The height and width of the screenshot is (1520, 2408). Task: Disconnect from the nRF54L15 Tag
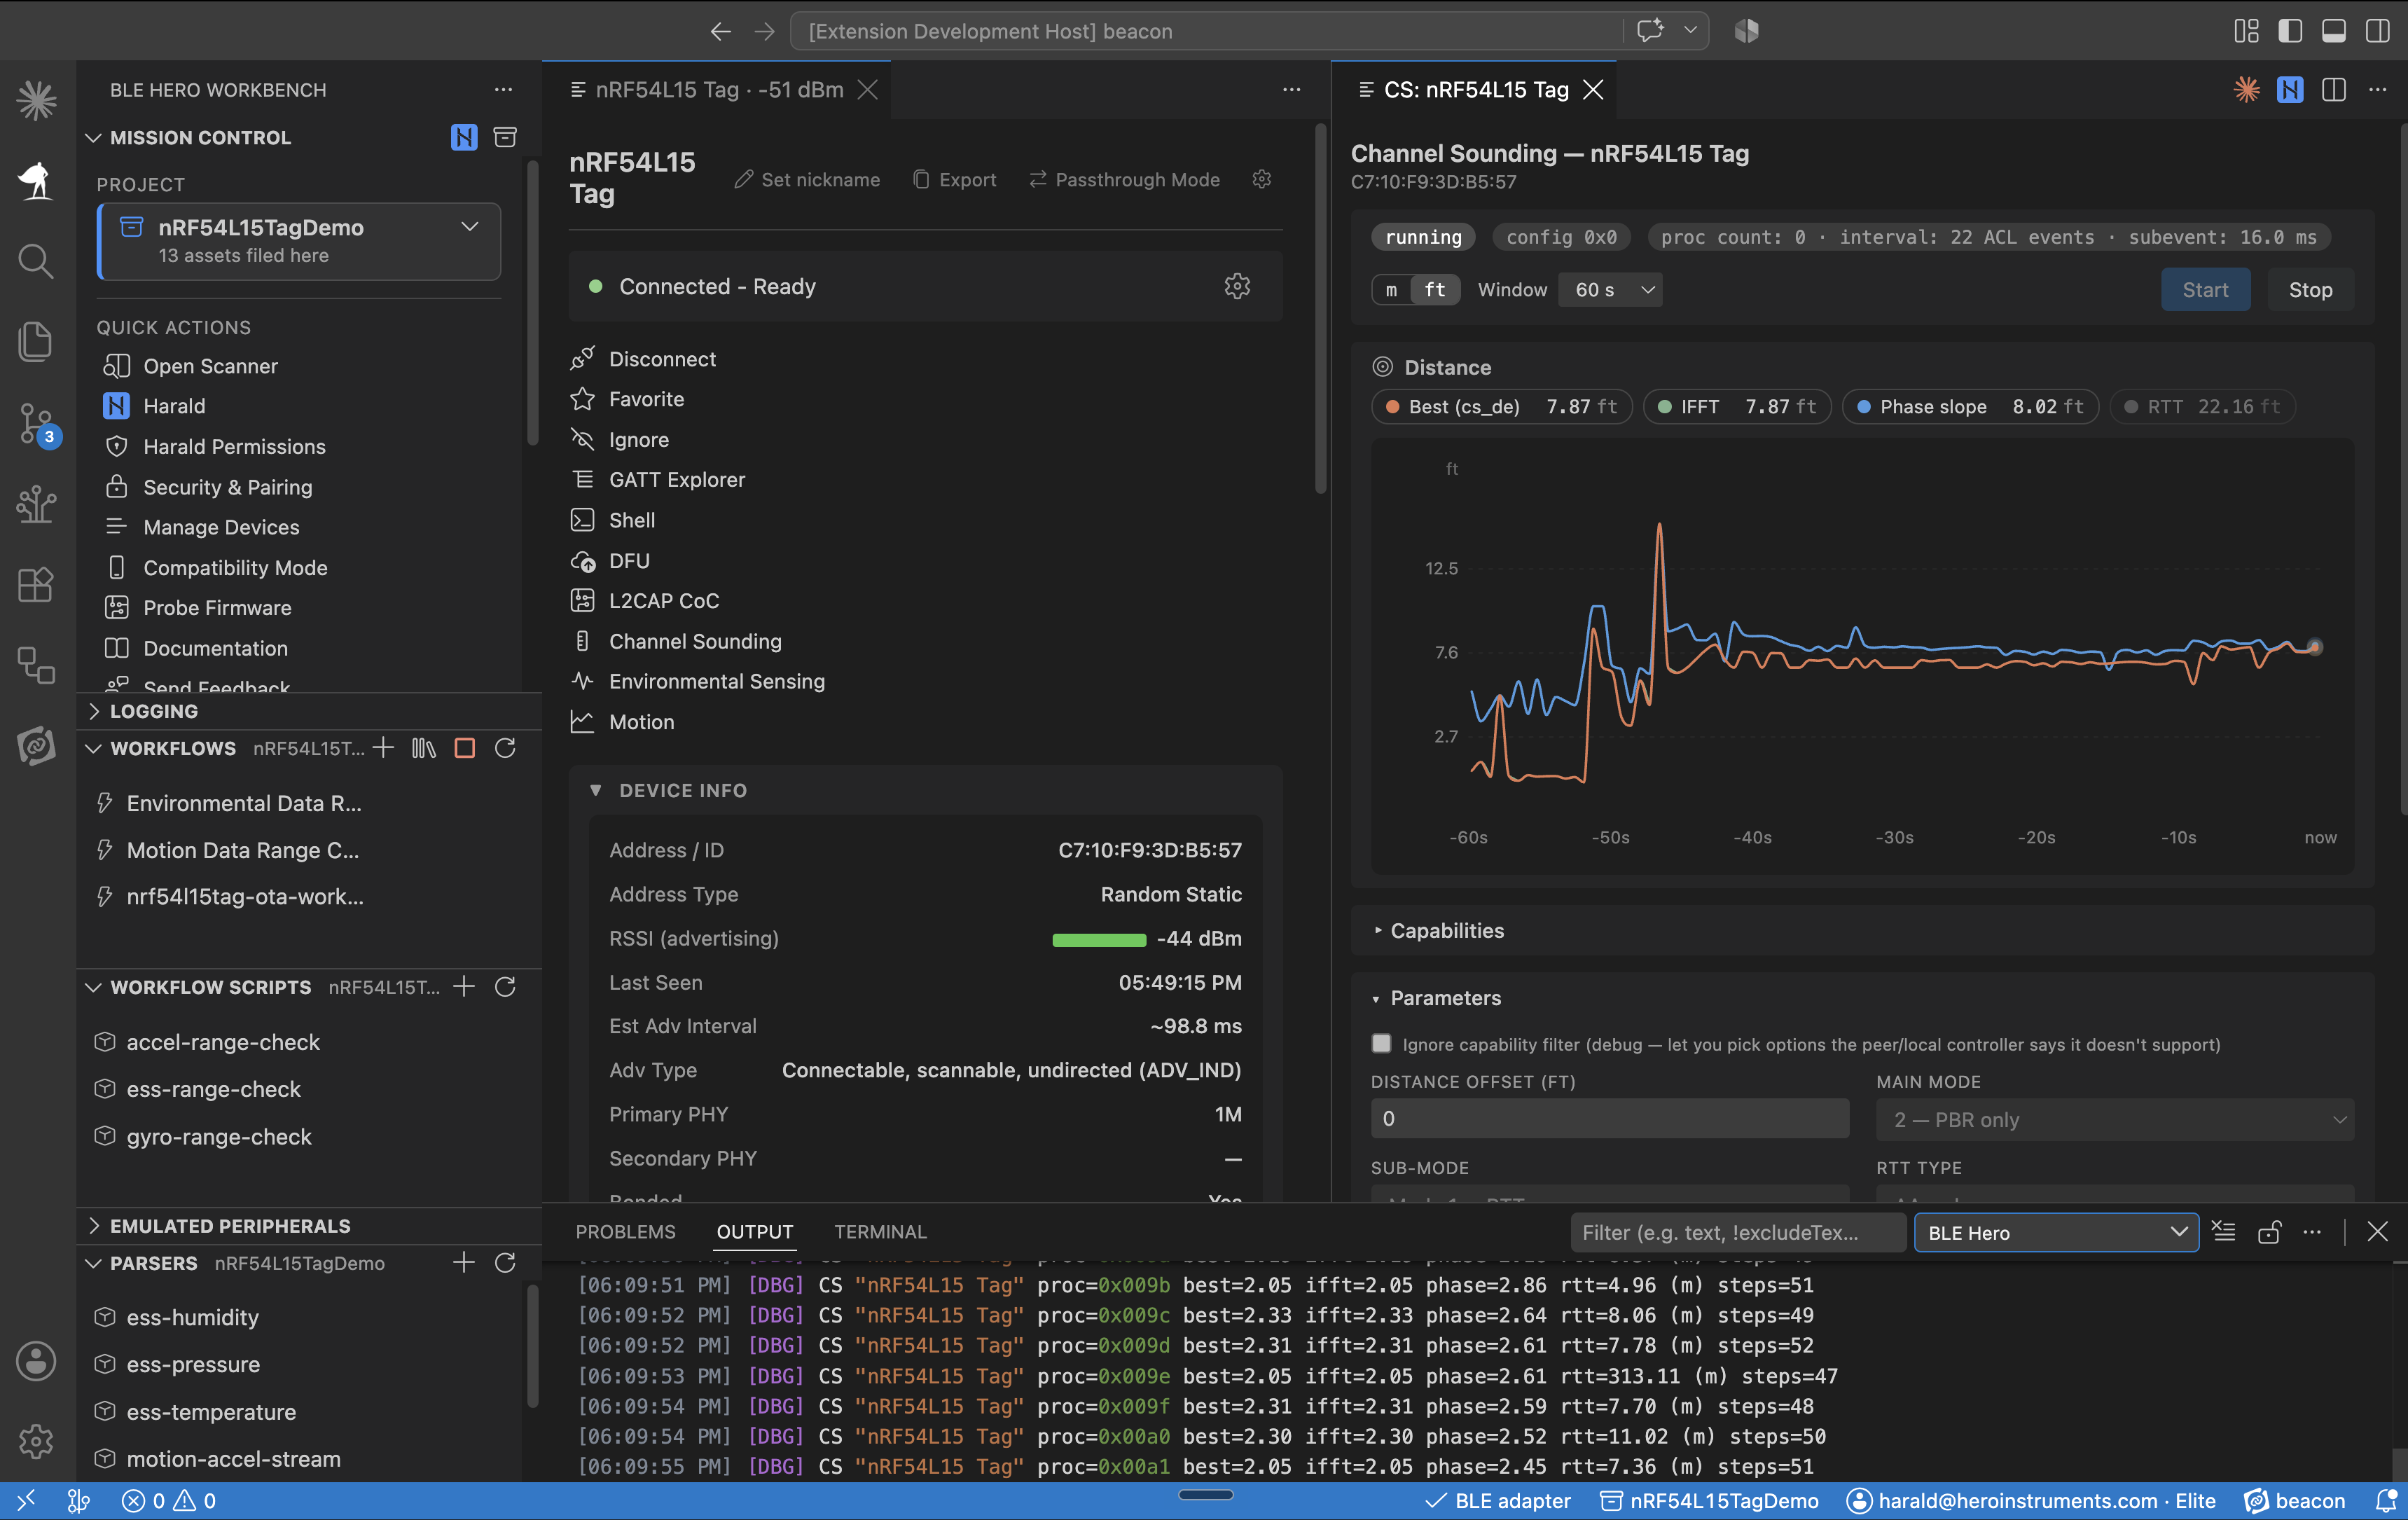(x=662, y=359)
